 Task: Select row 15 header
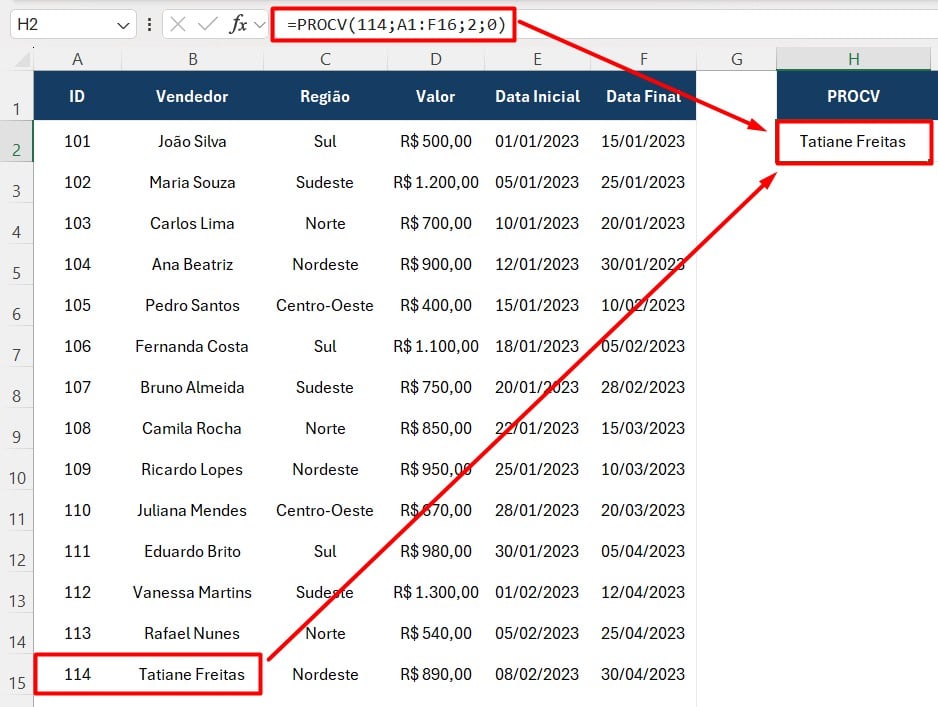pyautogui.click(x=17, y=675)
